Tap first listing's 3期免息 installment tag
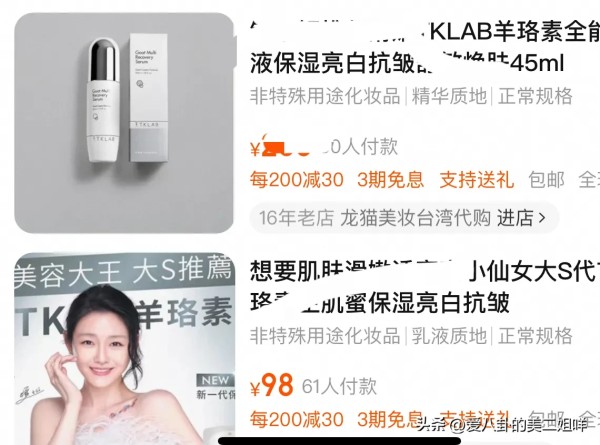The height and width of the screenshot is (445, 600). (390, 179)
